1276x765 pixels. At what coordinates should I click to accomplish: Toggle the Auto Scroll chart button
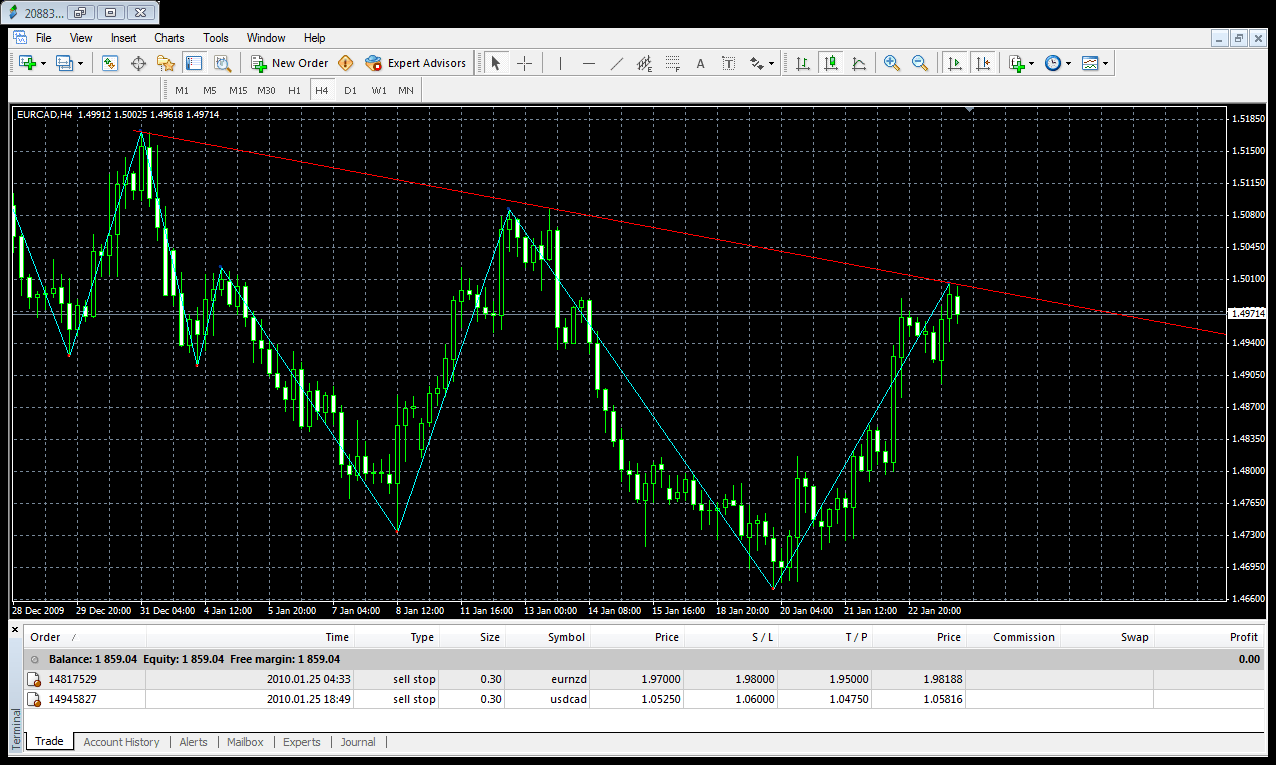955,63
